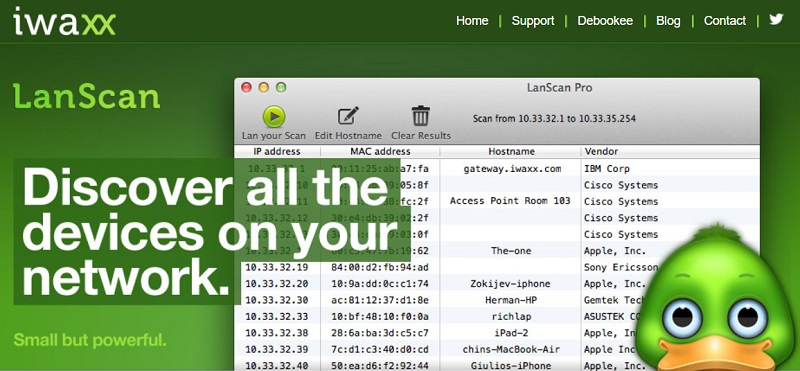Select Access Point Room 103 hostname
The width and height of the screenshot is (800, 371).
click(x=510, y=201)
